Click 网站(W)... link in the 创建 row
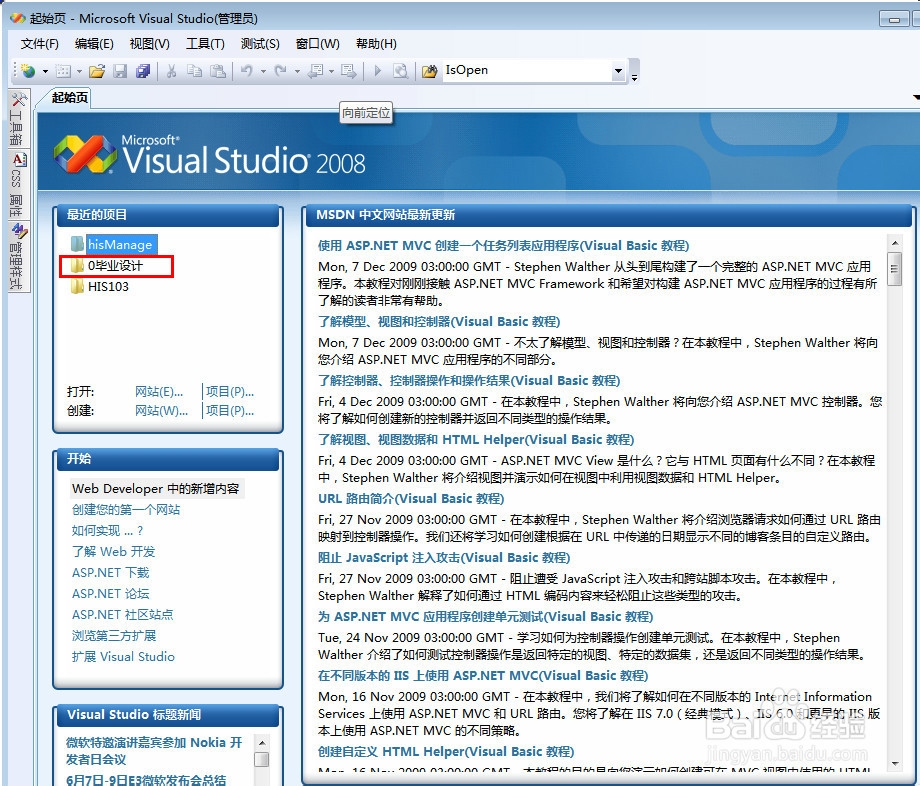Screen dimensions: 920x786 (161, 411)
